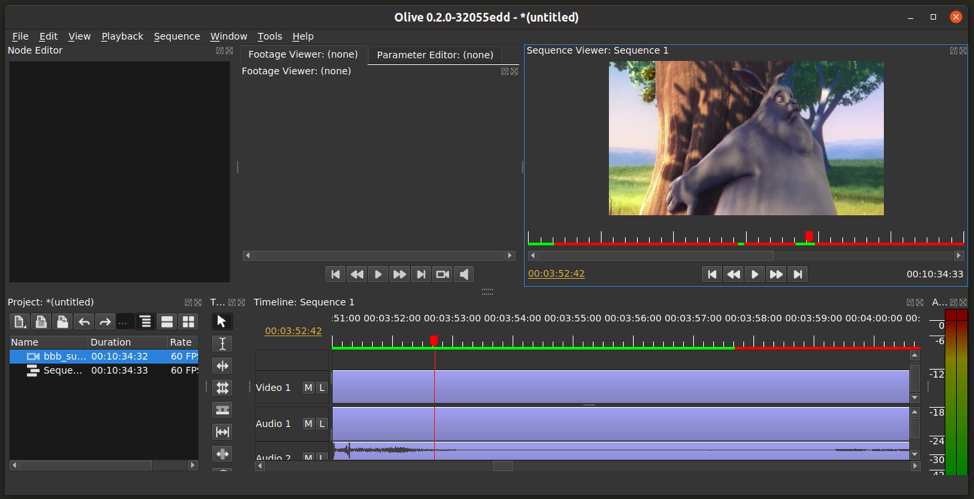Switch Project panel to tree list view
The width and height of the screenshot is (974, 499).
point(146,321)
